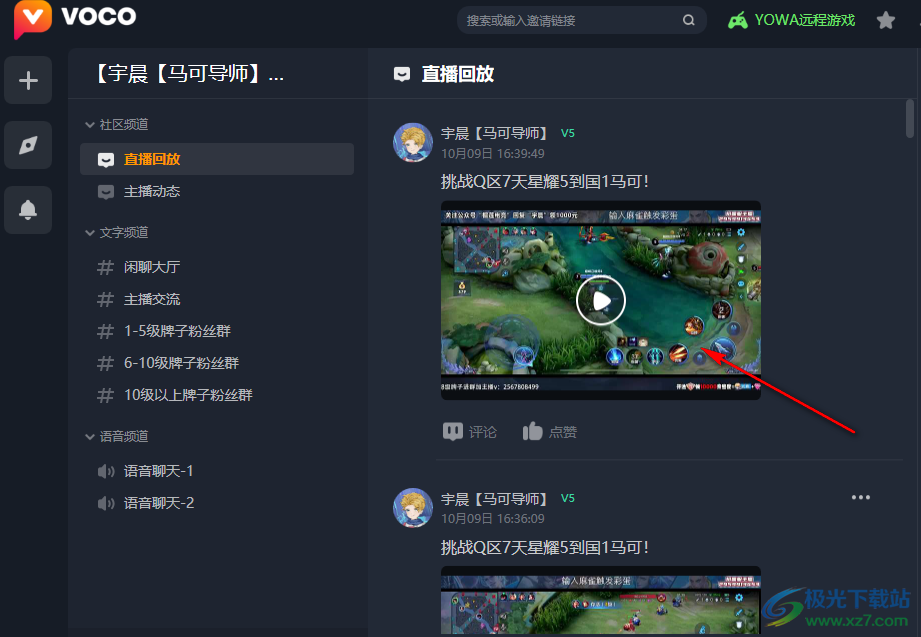Open second post's video thumbnail

(601, 601)
